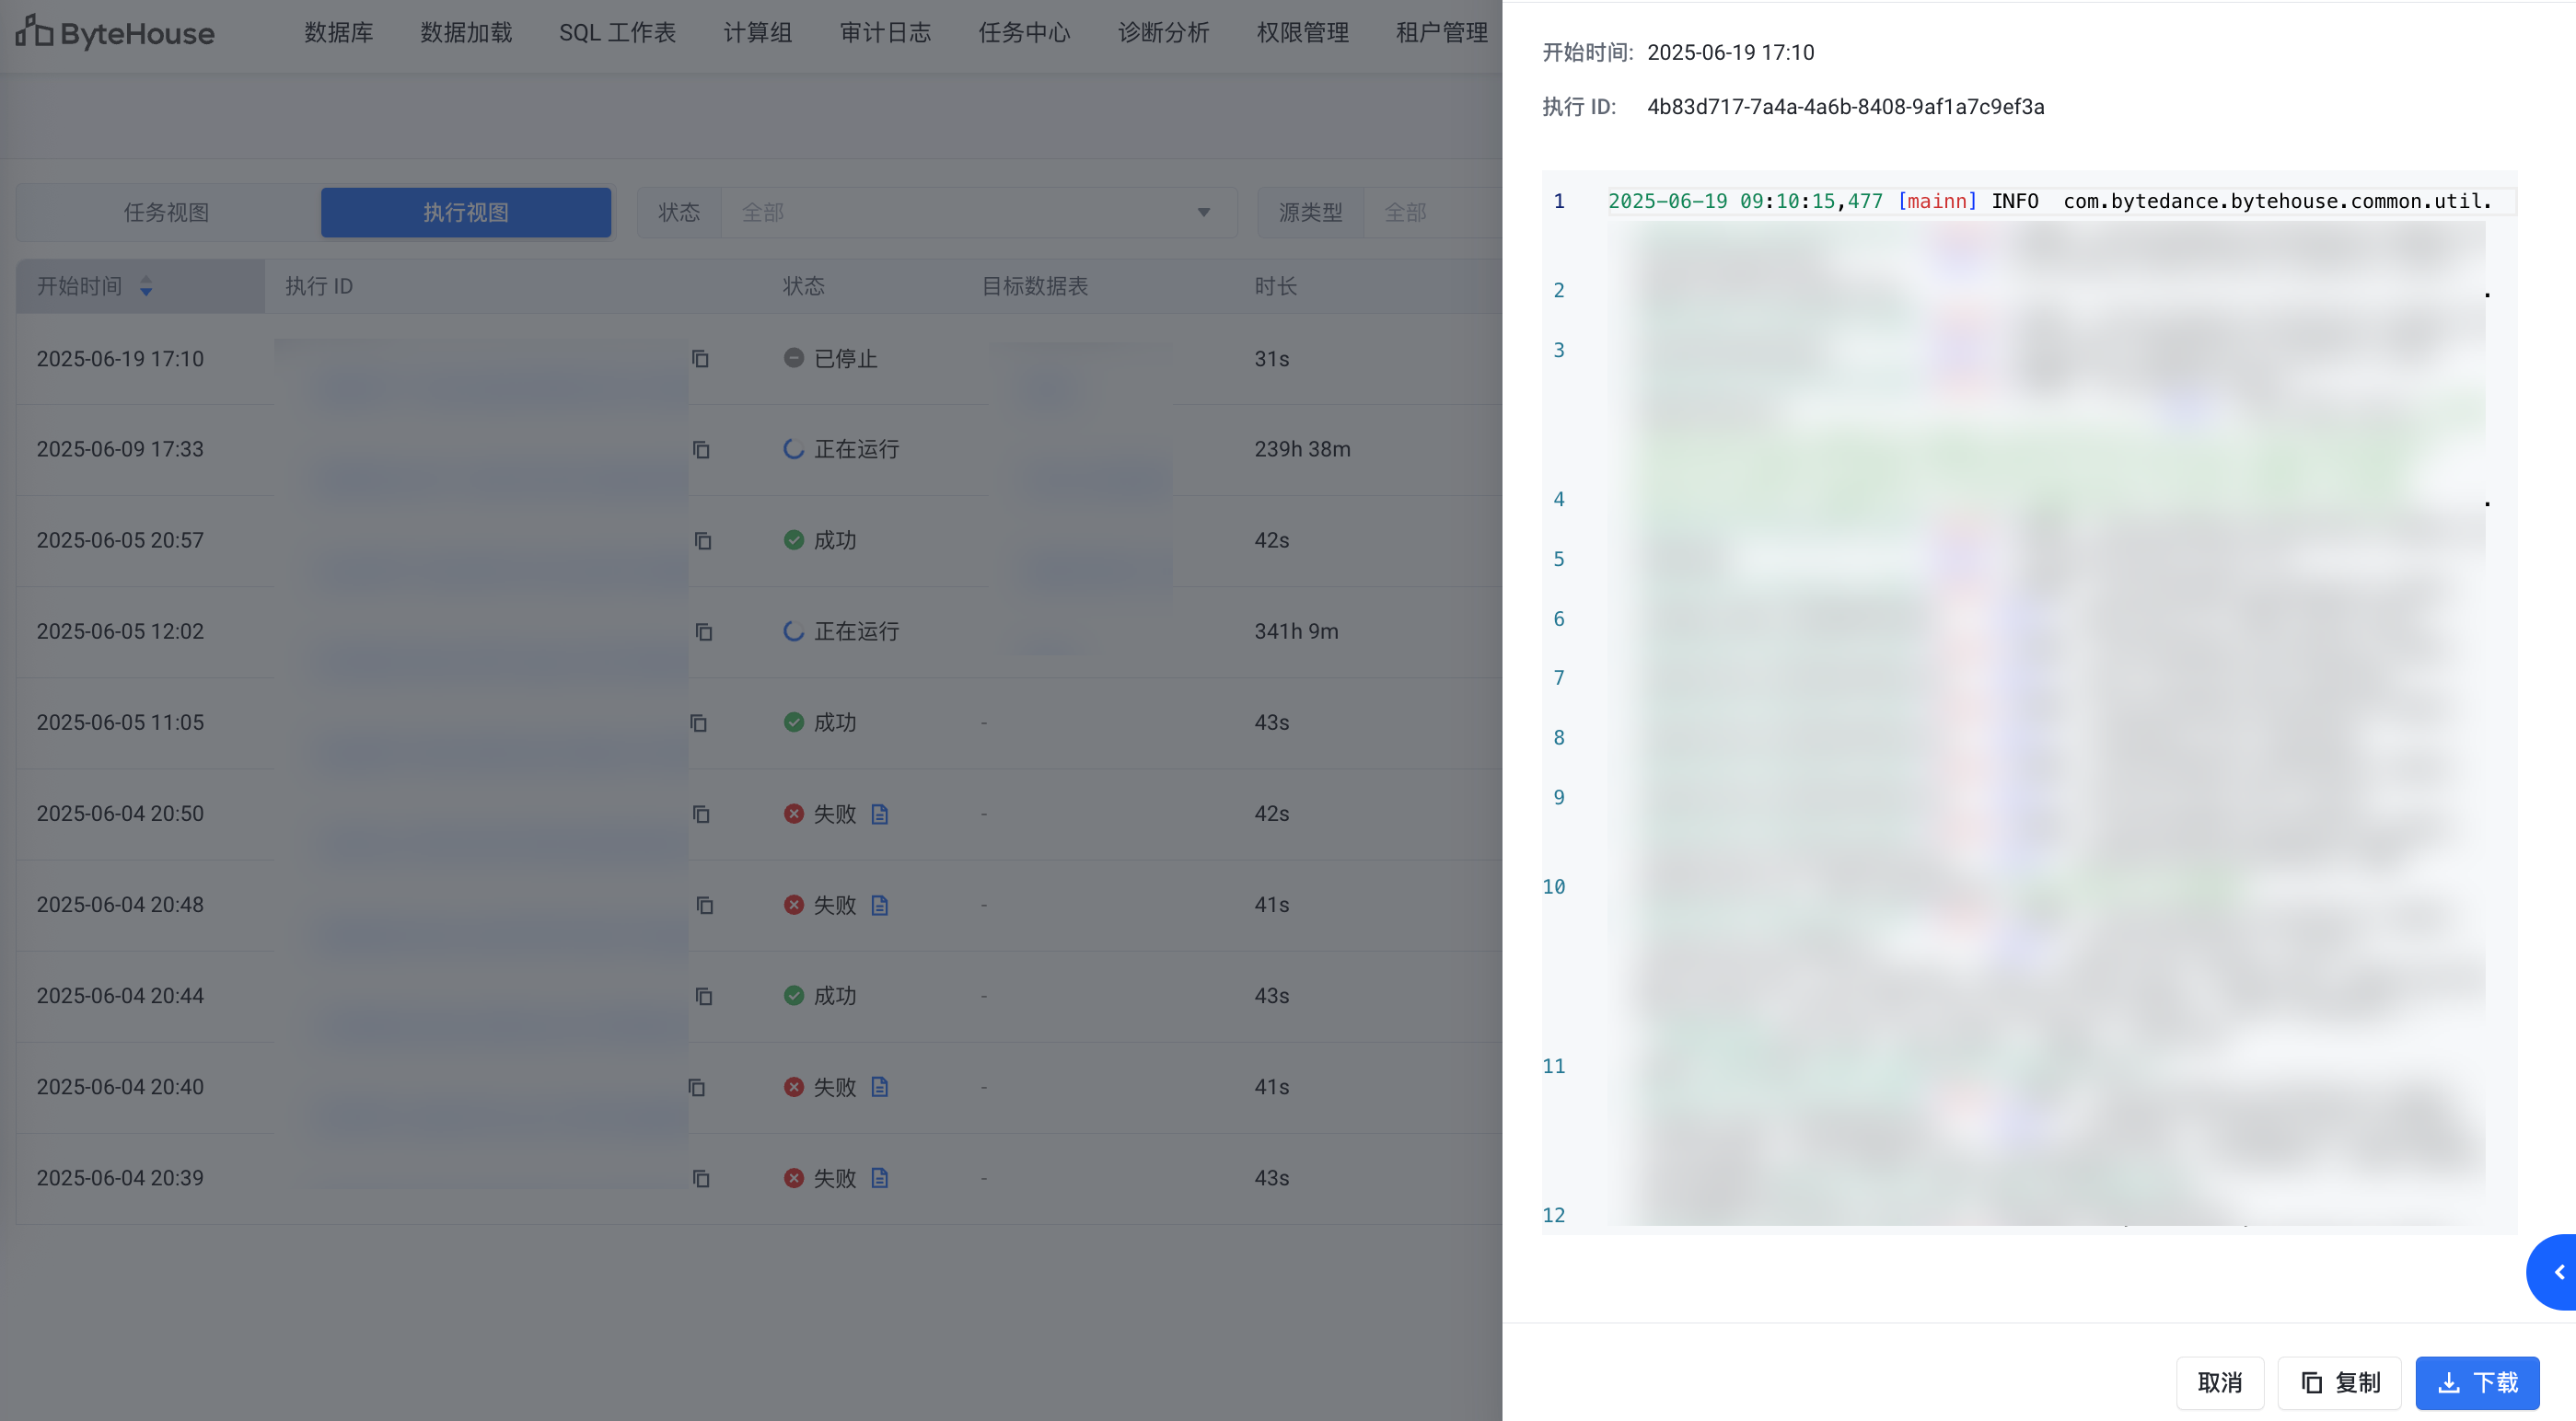Switch to the 执行视图 view
Viewport: 2576px width, 1421px height.
click(x=465, y=212)
